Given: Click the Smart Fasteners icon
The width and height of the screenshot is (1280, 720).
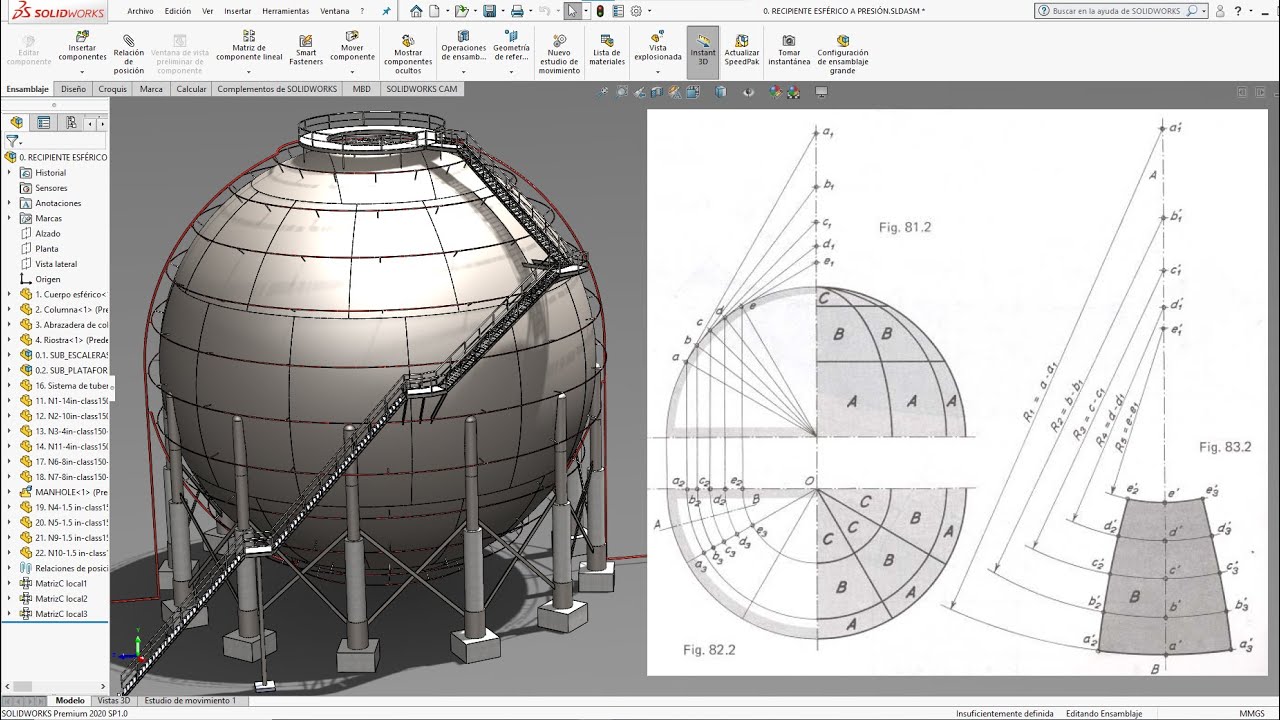Looking at the screenshot, I should [306, 50].
